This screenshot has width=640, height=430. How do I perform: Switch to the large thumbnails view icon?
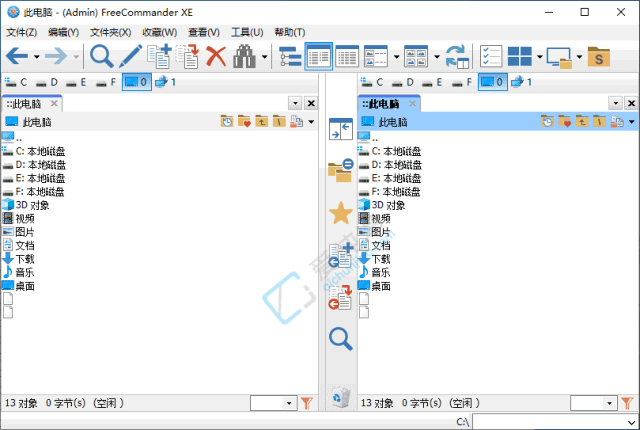pos(416,56)
